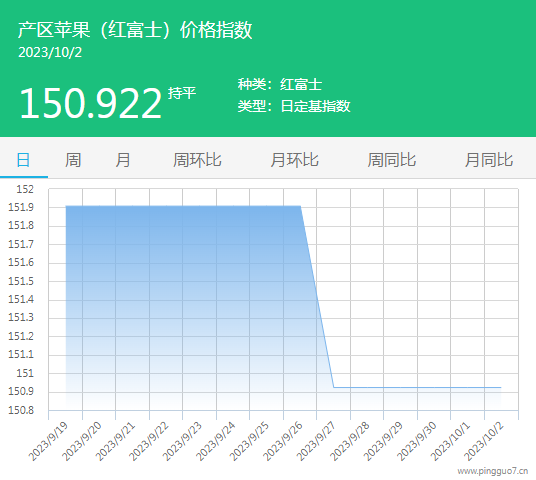Open the 周同比 tab
The image size is (536, 480).
pos(392,160)
